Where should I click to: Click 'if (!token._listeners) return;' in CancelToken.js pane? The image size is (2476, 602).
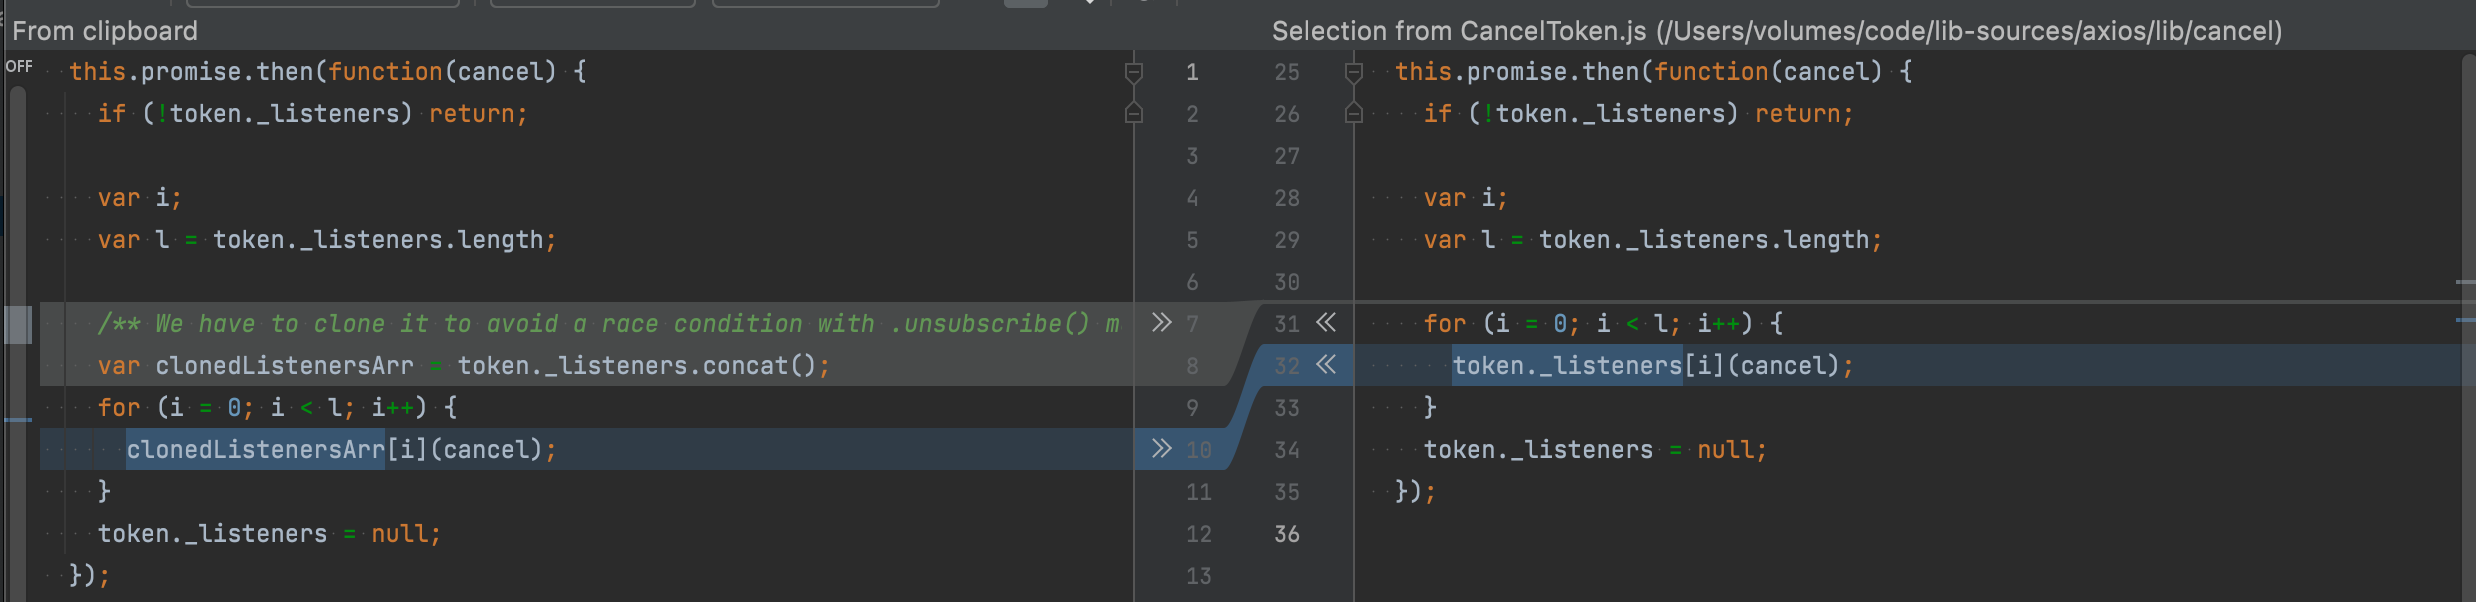click(x=1638, y=113)
